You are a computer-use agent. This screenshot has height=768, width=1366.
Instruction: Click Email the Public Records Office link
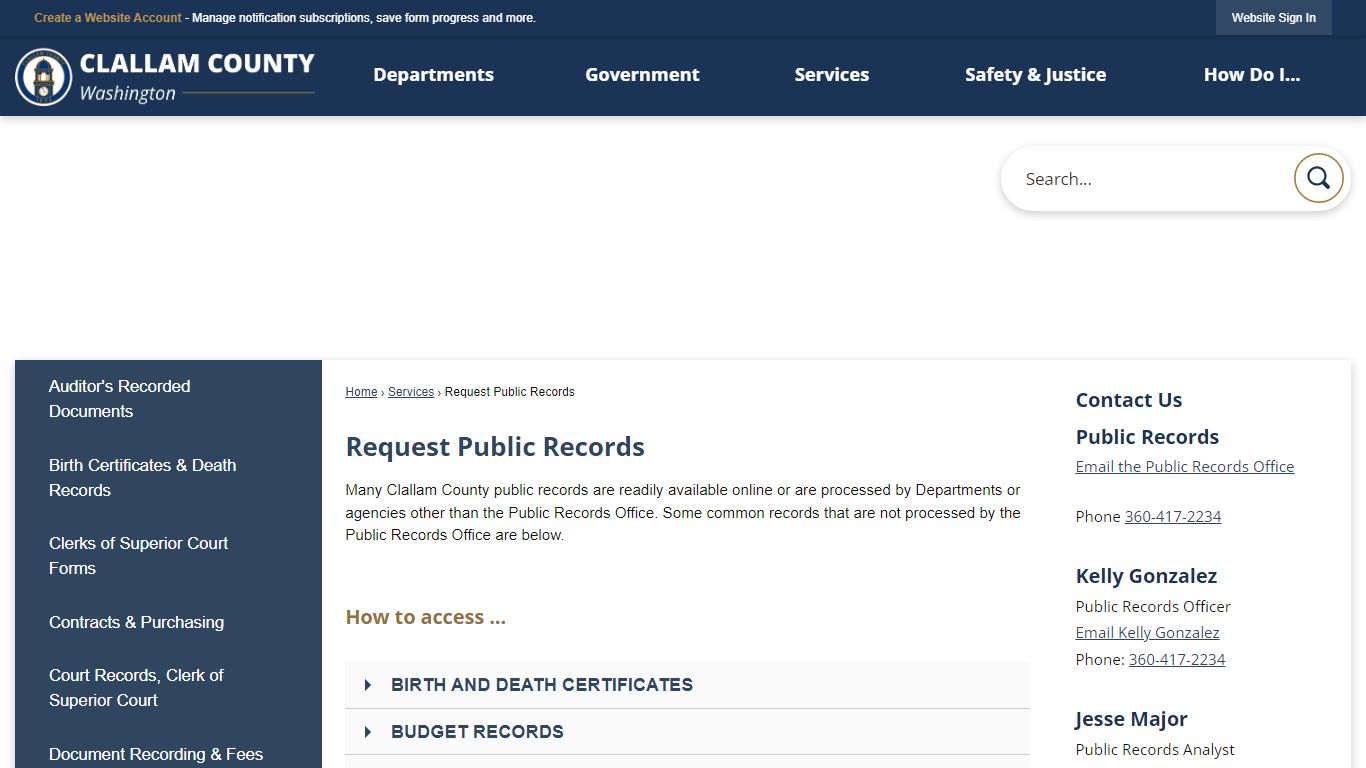point(1185,466)
